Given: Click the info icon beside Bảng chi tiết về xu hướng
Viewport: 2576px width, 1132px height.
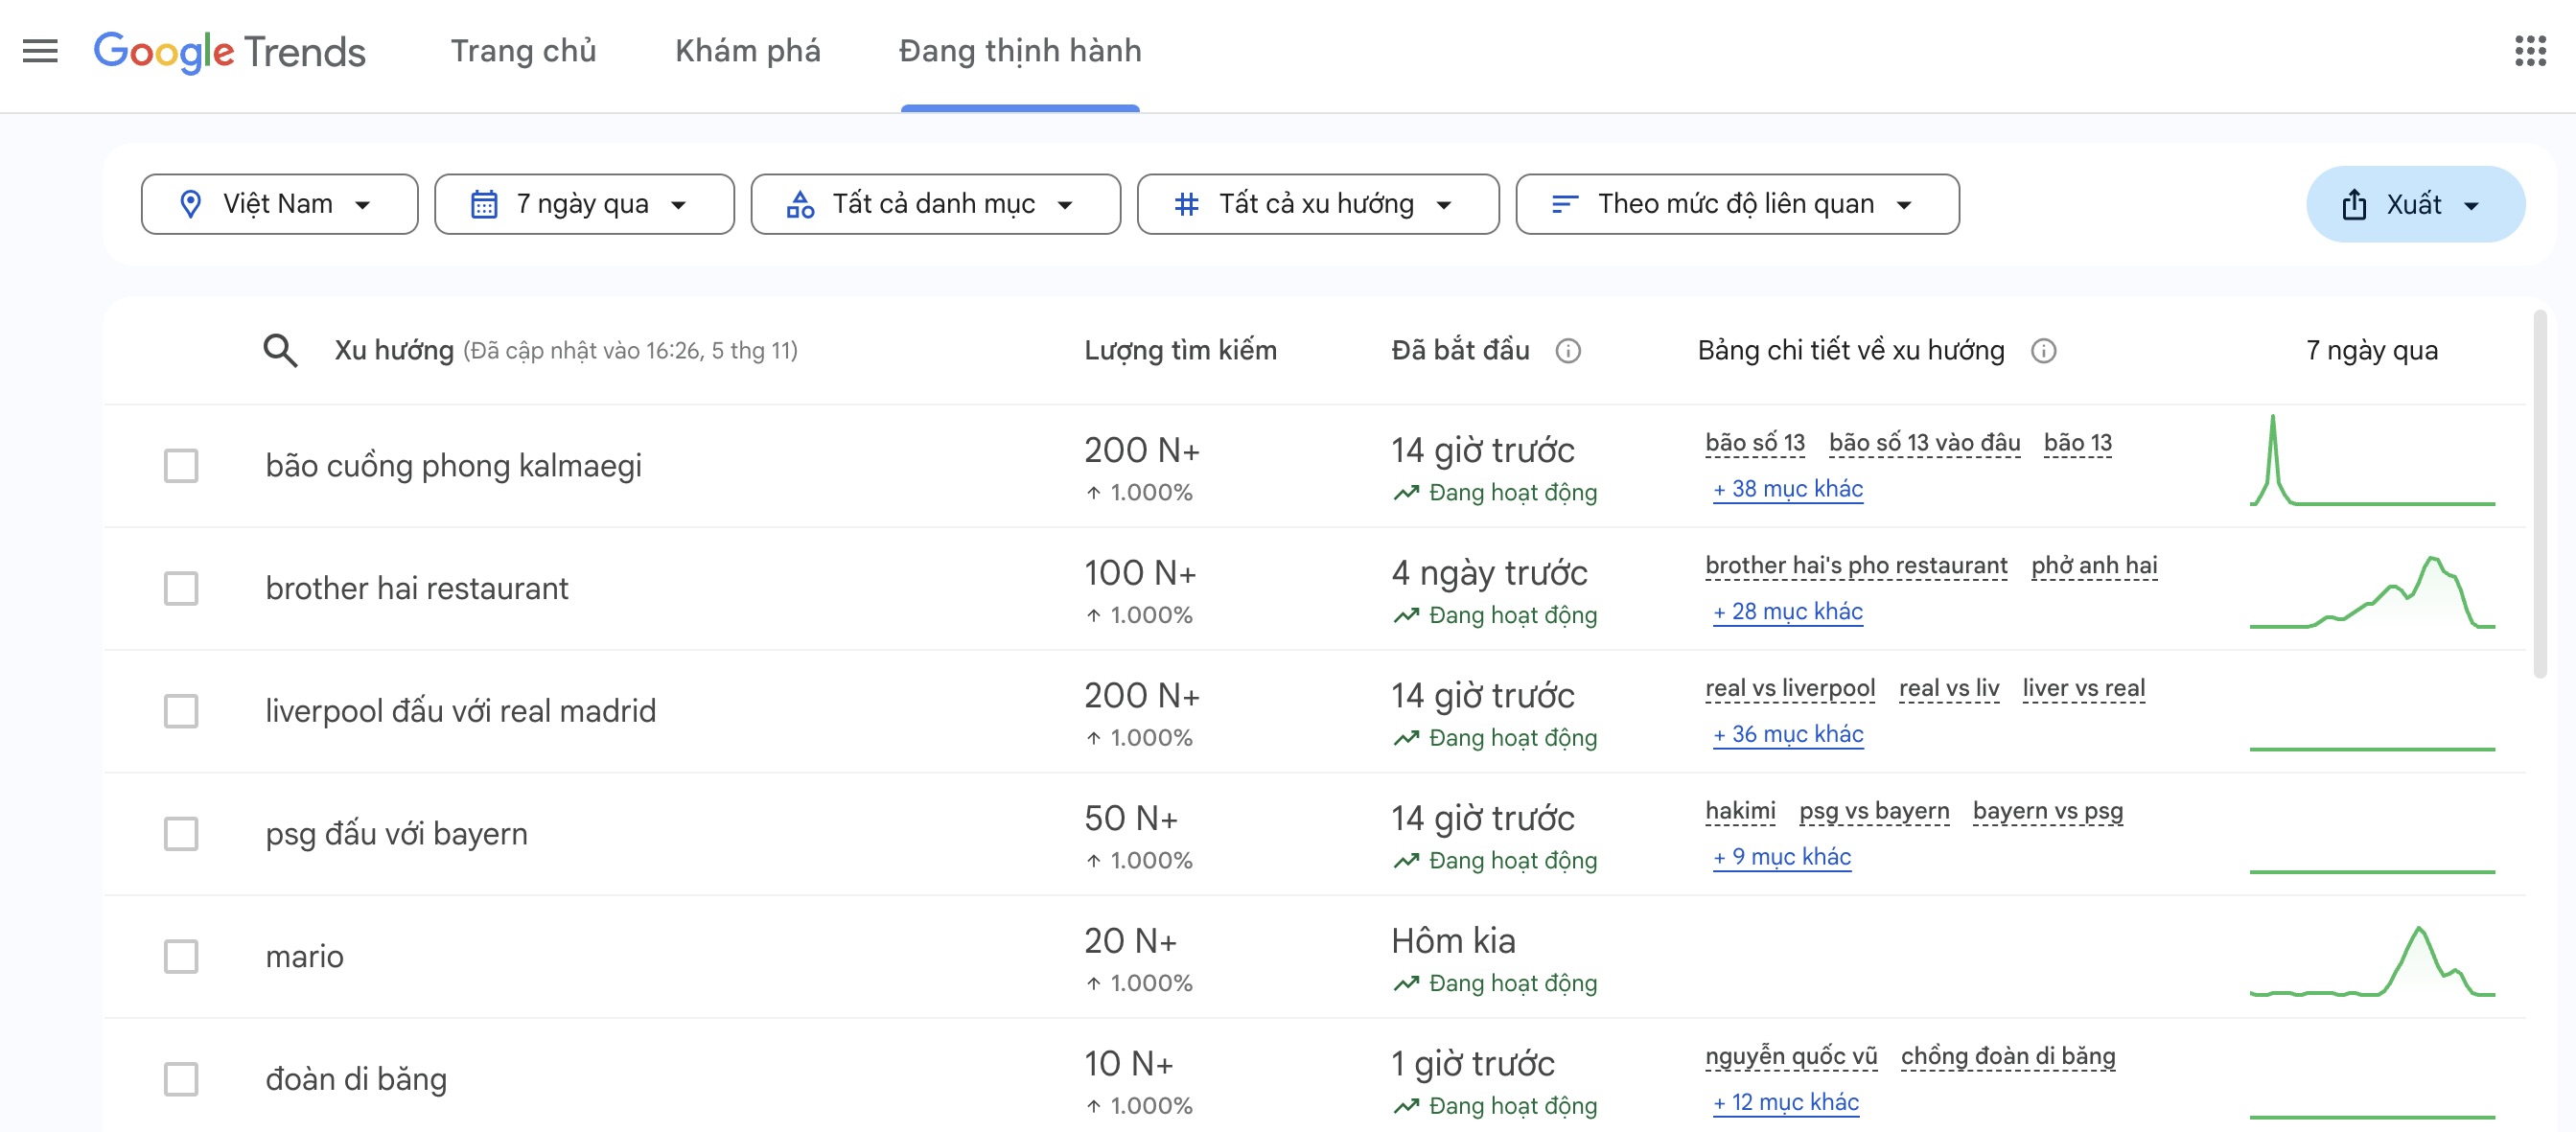Looking at the screenshot, I should [2044, 351].
